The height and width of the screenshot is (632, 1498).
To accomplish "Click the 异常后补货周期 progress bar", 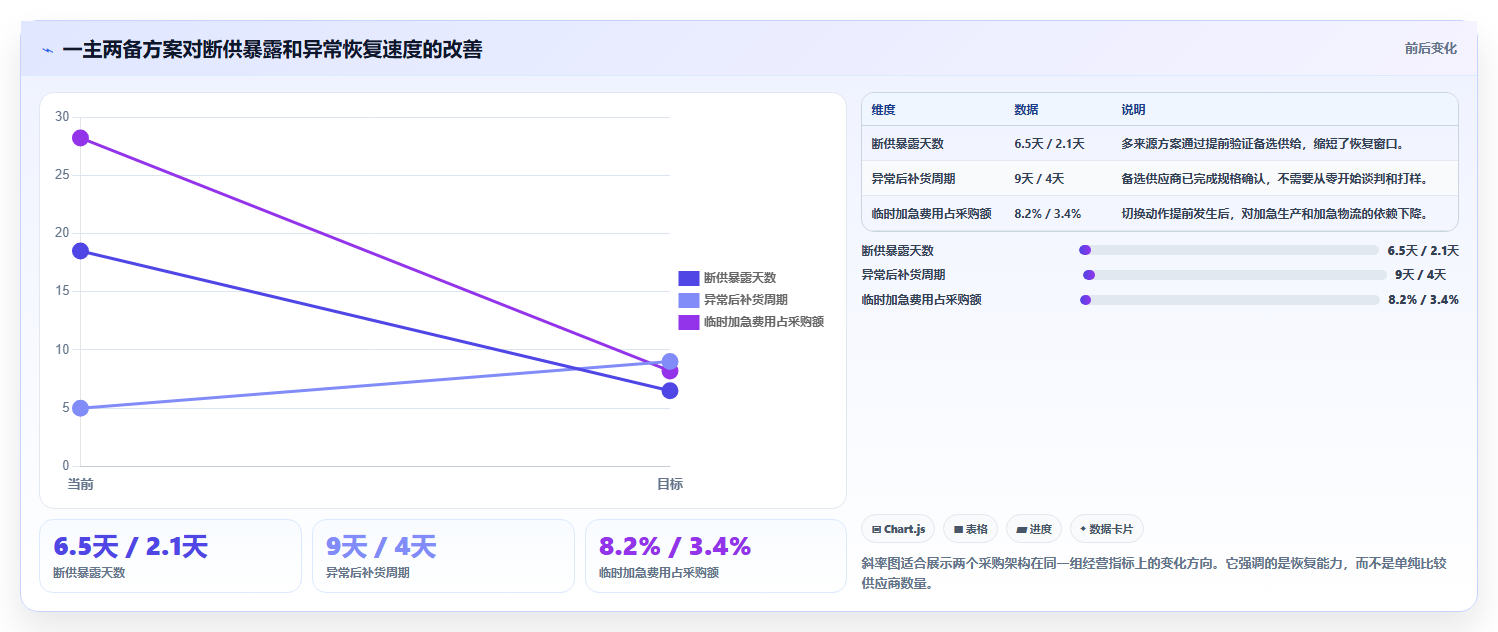I will [1235, 275].
